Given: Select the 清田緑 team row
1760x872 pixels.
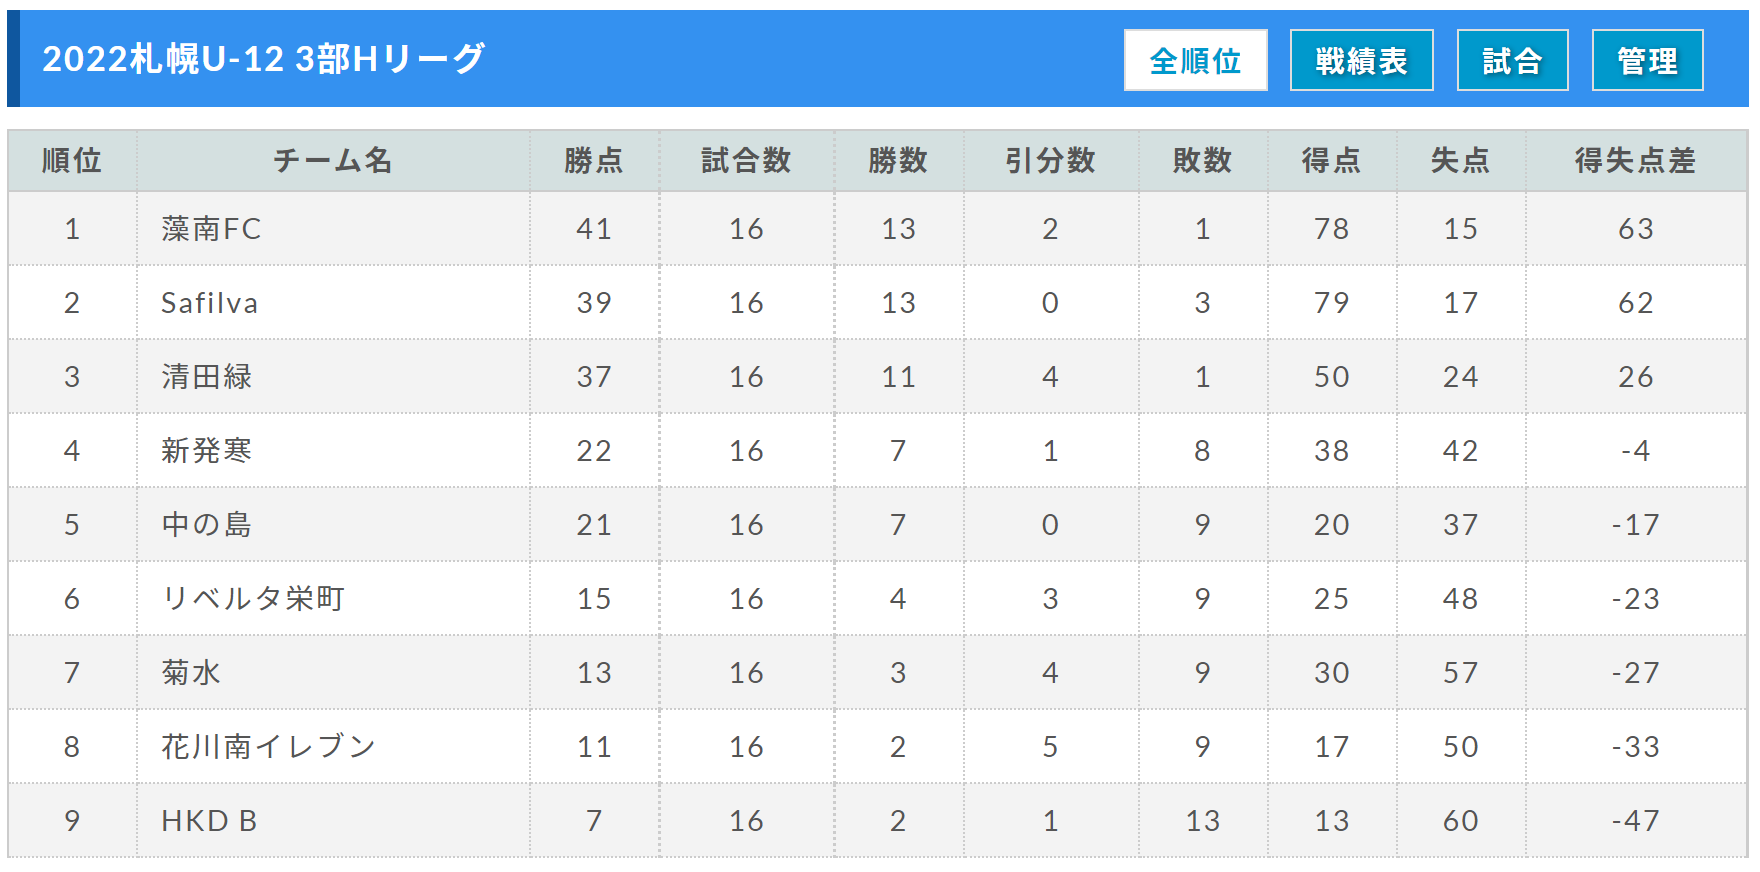Looking at the screenshot, I should click(877, 377).
